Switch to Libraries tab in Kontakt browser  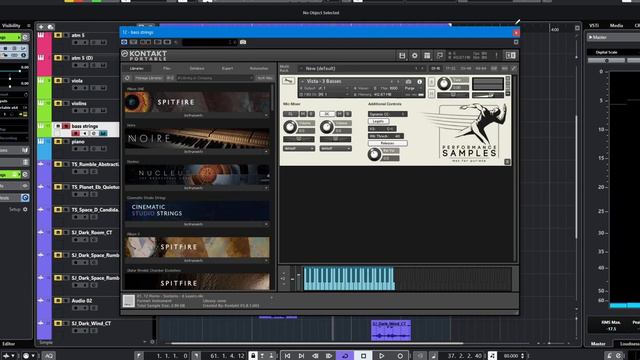[137, 69]
